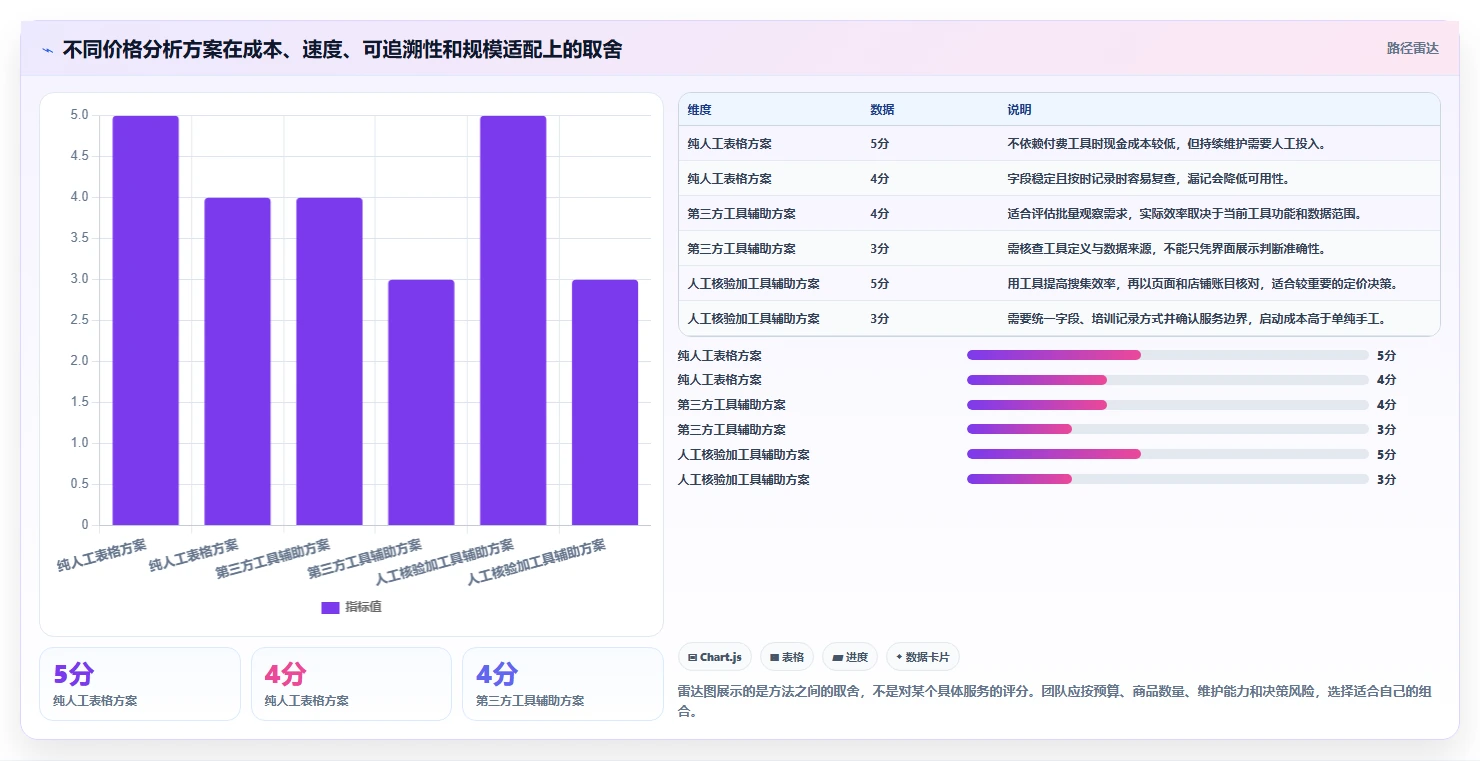The width and height of the screenshot is (1480, 761).
Task: Click the table cell starting 适合评估批量观察需求
Action: click(x=1218, y=214)
